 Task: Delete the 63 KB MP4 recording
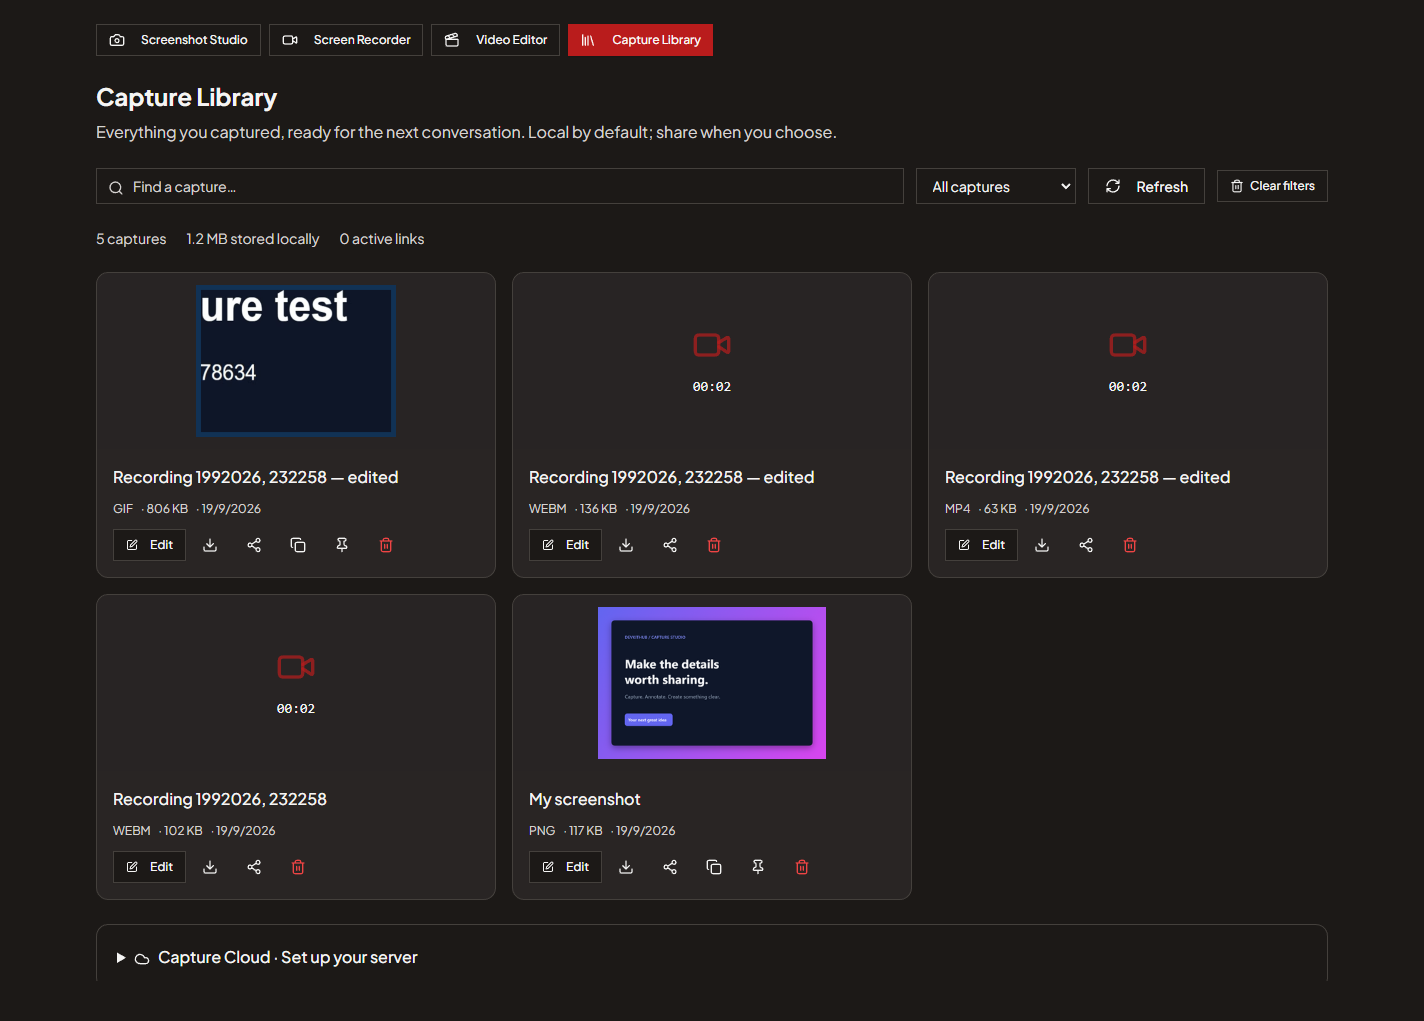[1130, 545]
